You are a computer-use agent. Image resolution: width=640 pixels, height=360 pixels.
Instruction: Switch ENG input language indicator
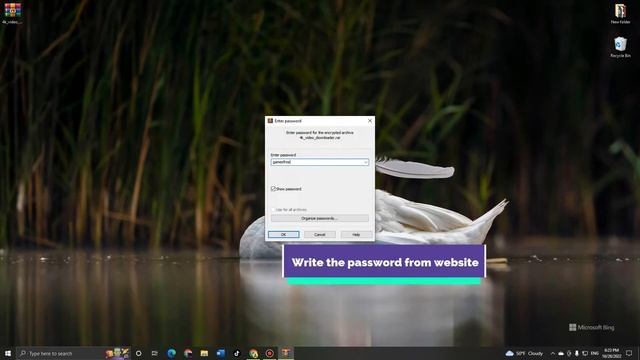tap(595, 353)
